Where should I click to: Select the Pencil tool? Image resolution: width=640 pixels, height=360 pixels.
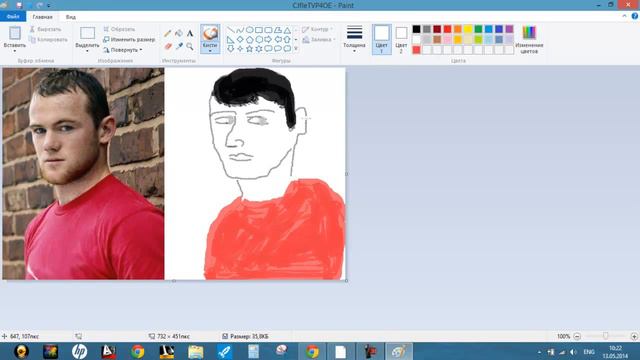coord(167,33)
